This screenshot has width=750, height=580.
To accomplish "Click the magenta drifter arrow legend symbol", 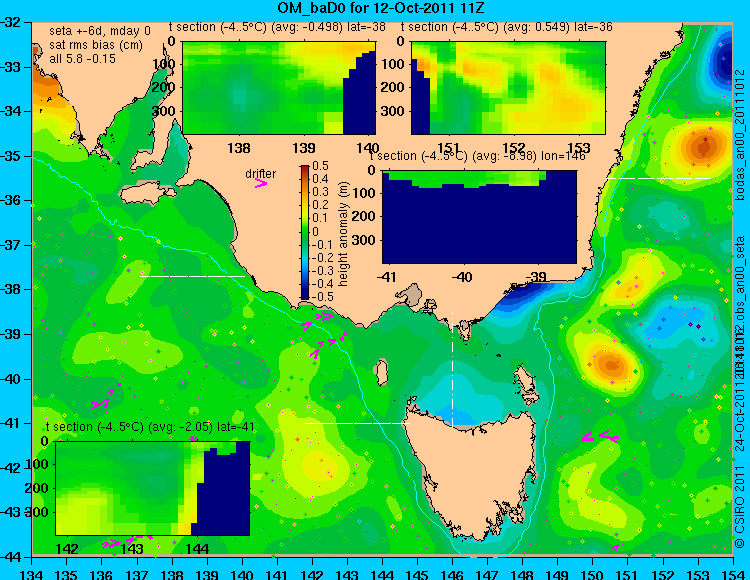I will (x=261, y=183).
